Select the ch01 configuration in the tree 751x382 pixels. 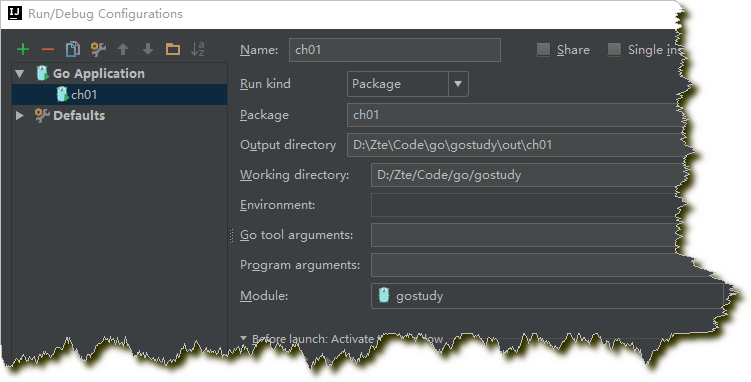click(119, 94)
